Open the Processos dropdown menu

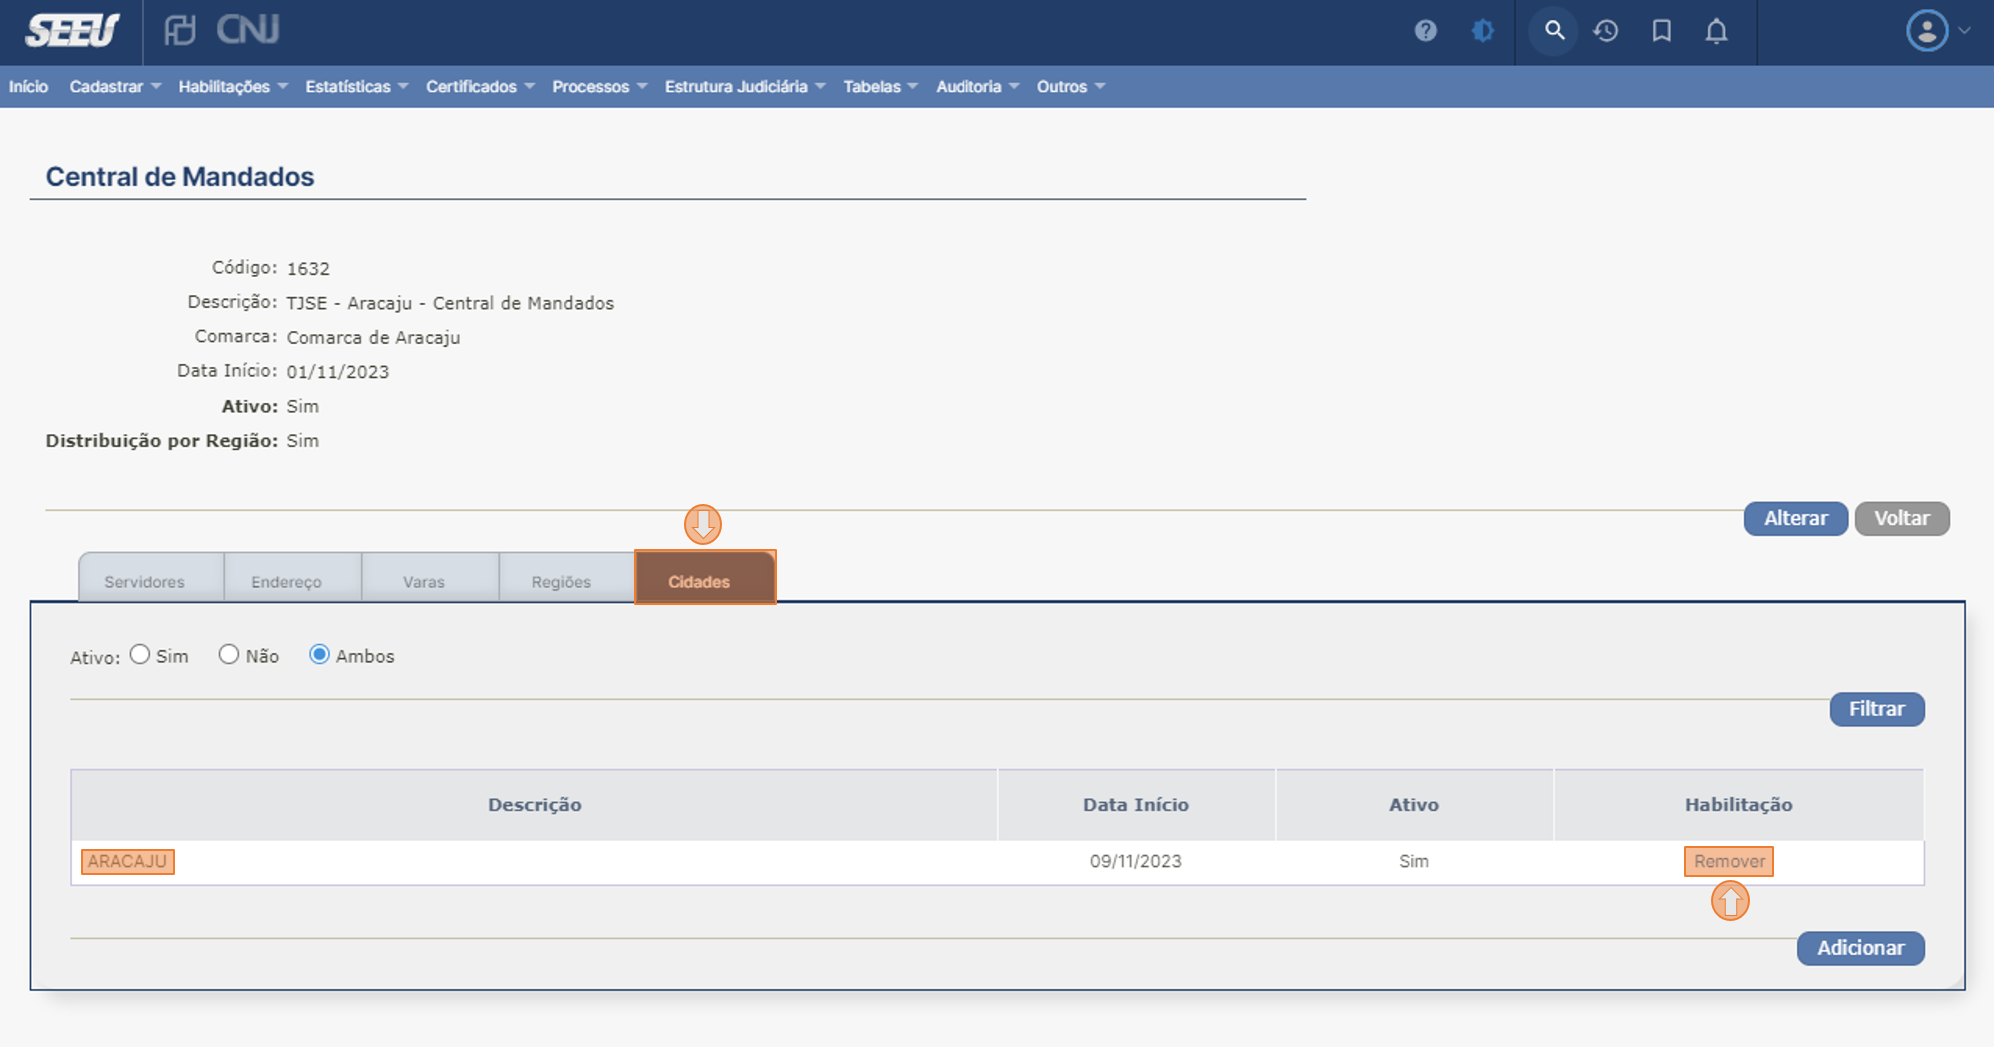click(x=600, y=87)
